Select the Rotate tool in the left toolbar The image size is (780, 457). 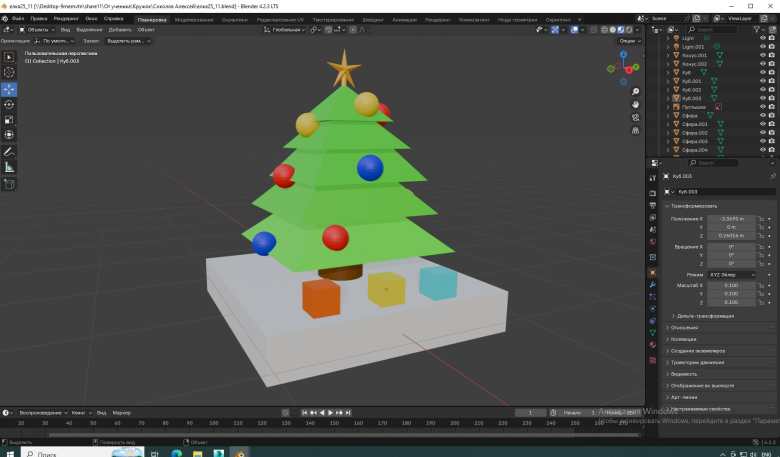(10, 104)
